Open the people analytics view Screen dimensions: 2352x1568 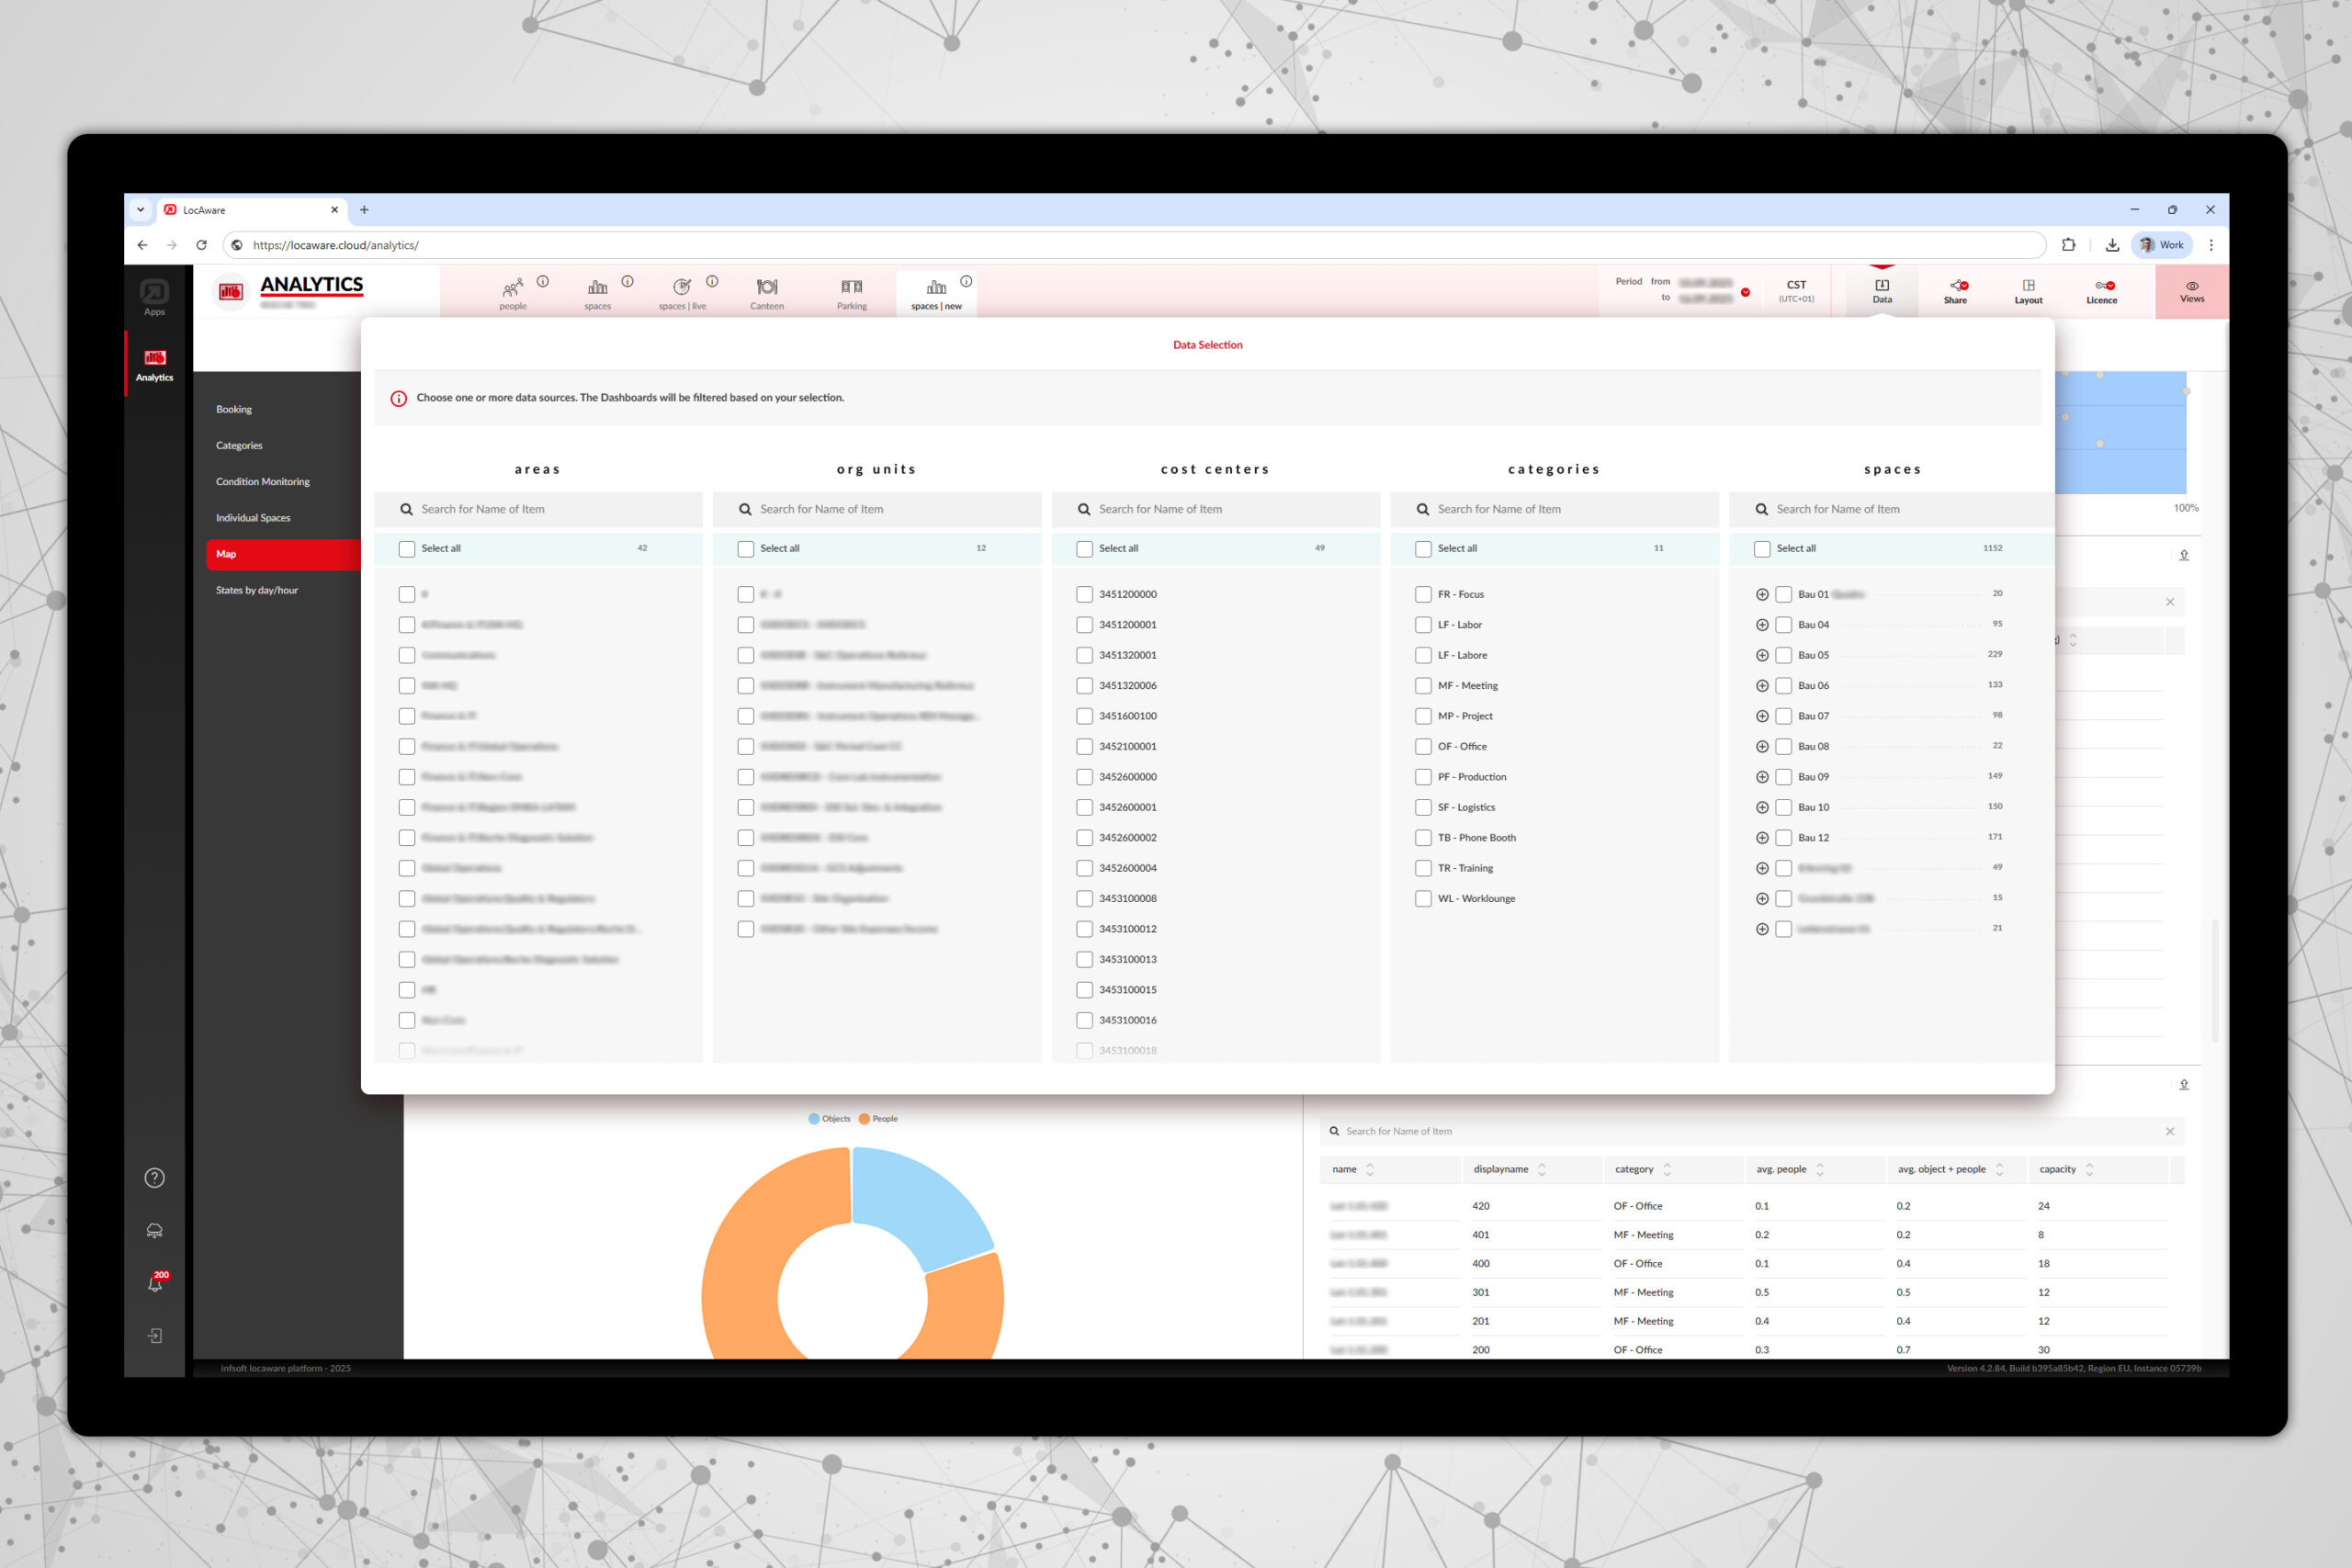point(512,291)
